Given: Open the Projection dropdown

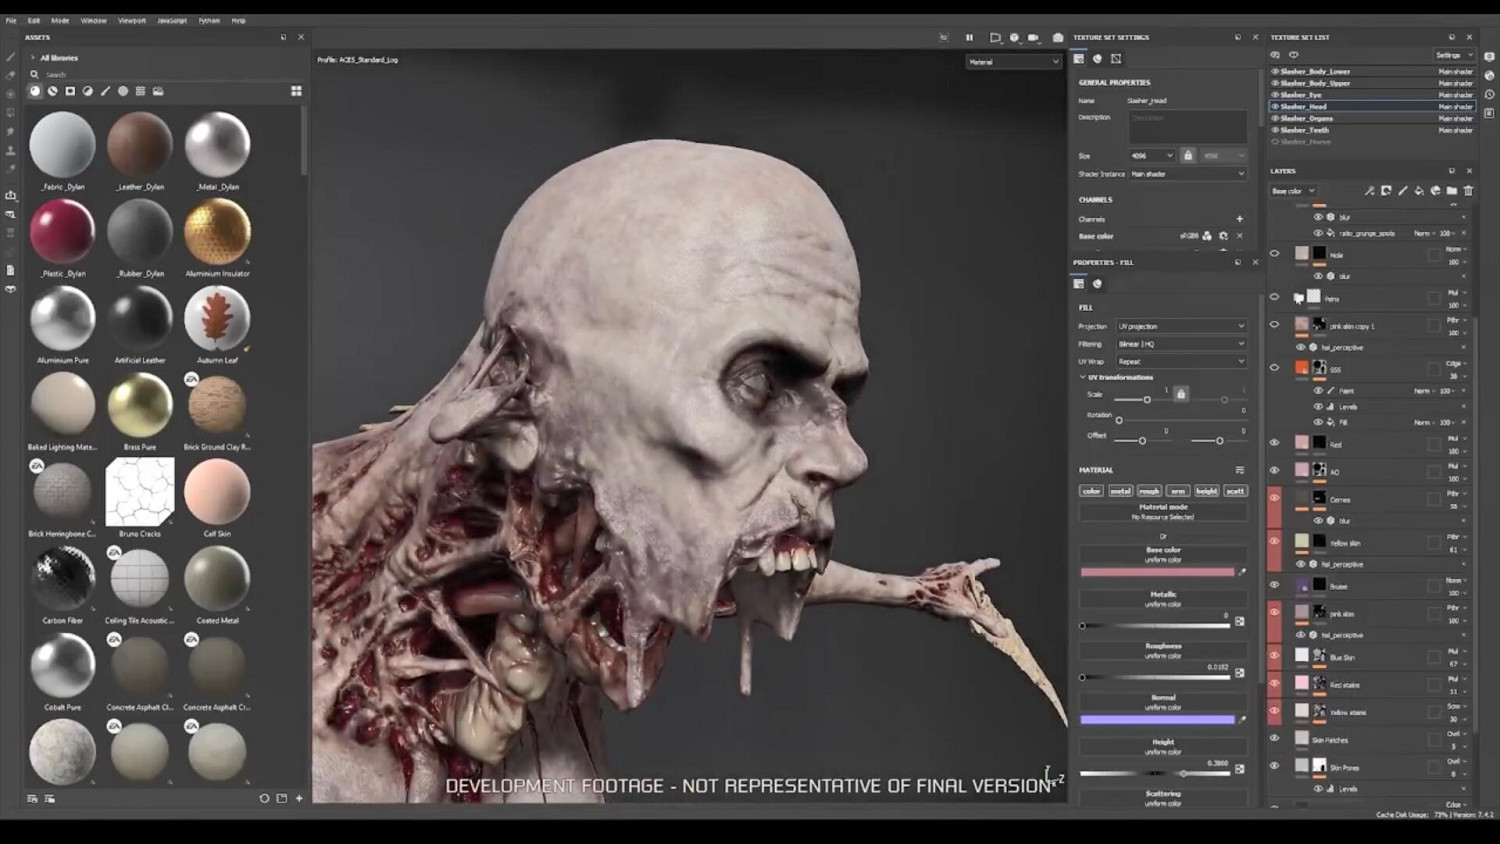Looking at the screenshot, I should 1181,326.
